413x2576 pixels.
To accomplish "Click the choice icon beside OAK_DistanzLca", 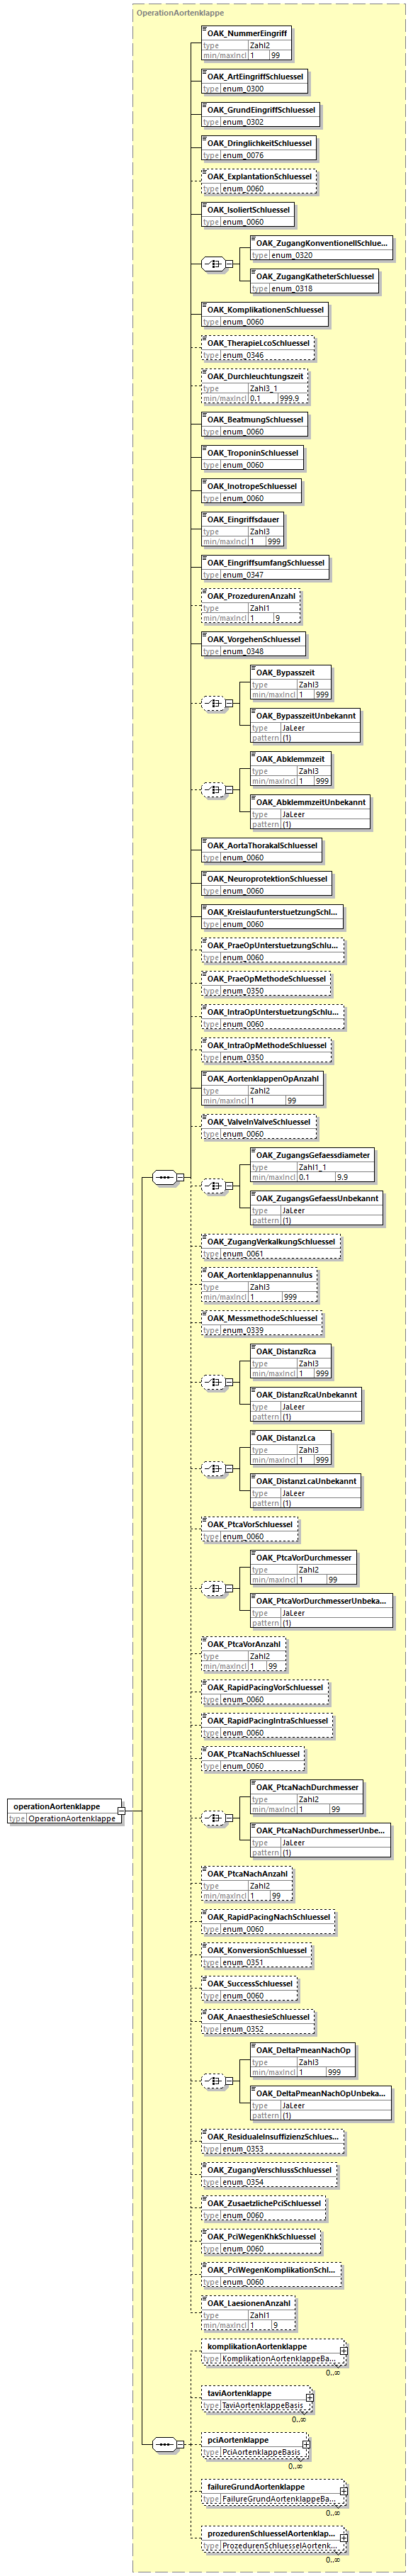I will coord(214,1469).
